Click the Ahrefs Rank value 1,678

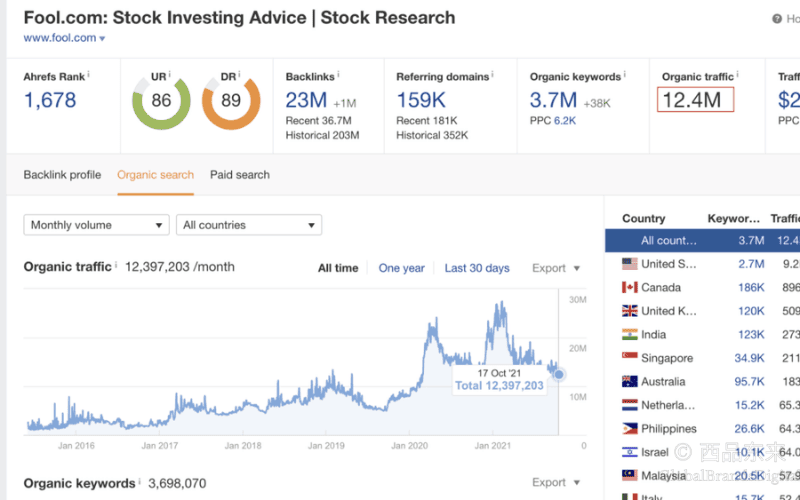50,100
